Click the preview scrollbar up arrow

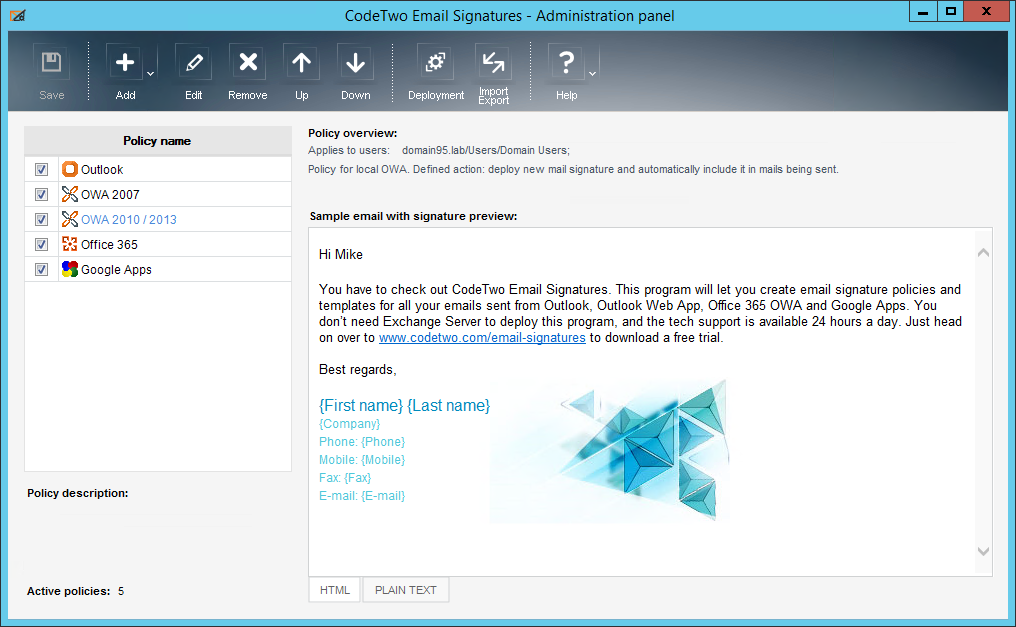[x=983, y=253]
